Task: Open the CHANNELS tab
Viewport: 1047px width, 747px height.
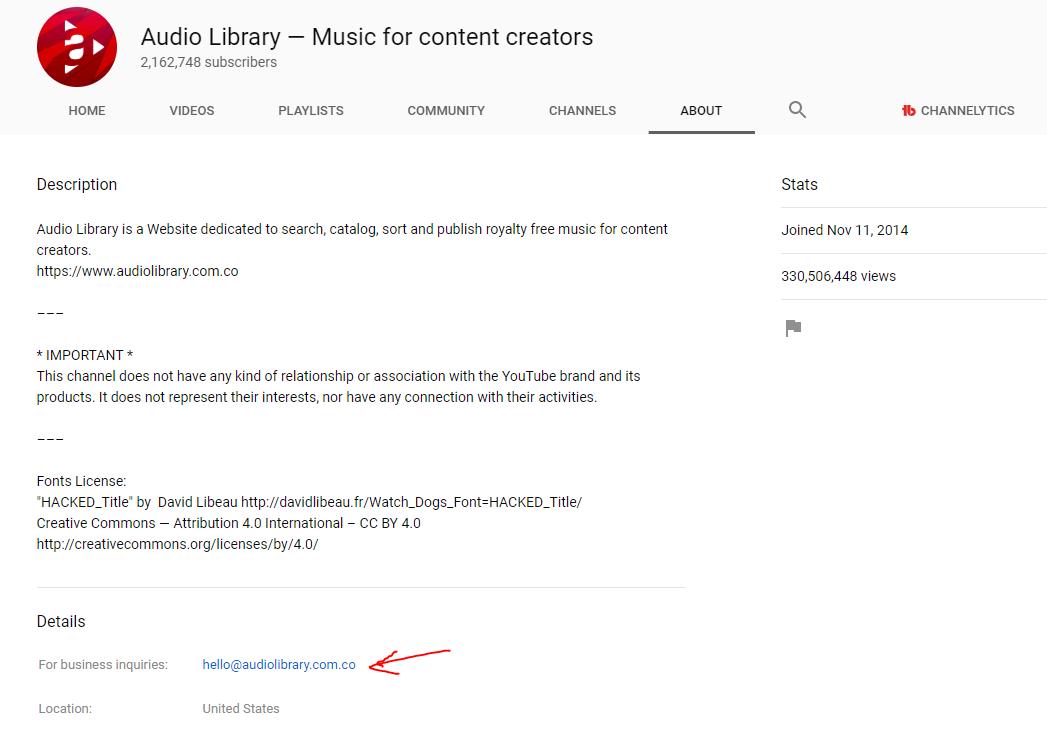Action: tap(582, 111)
